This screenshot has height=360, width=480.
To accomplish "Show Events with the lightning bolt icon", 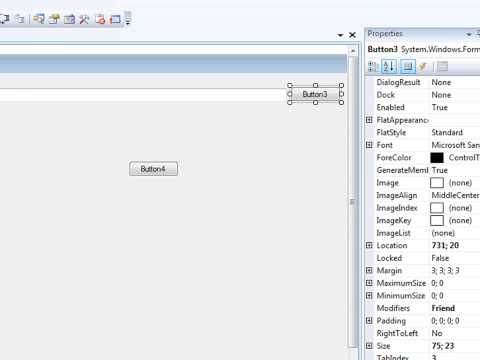I will pyautogui.click(x=423, y=67).
